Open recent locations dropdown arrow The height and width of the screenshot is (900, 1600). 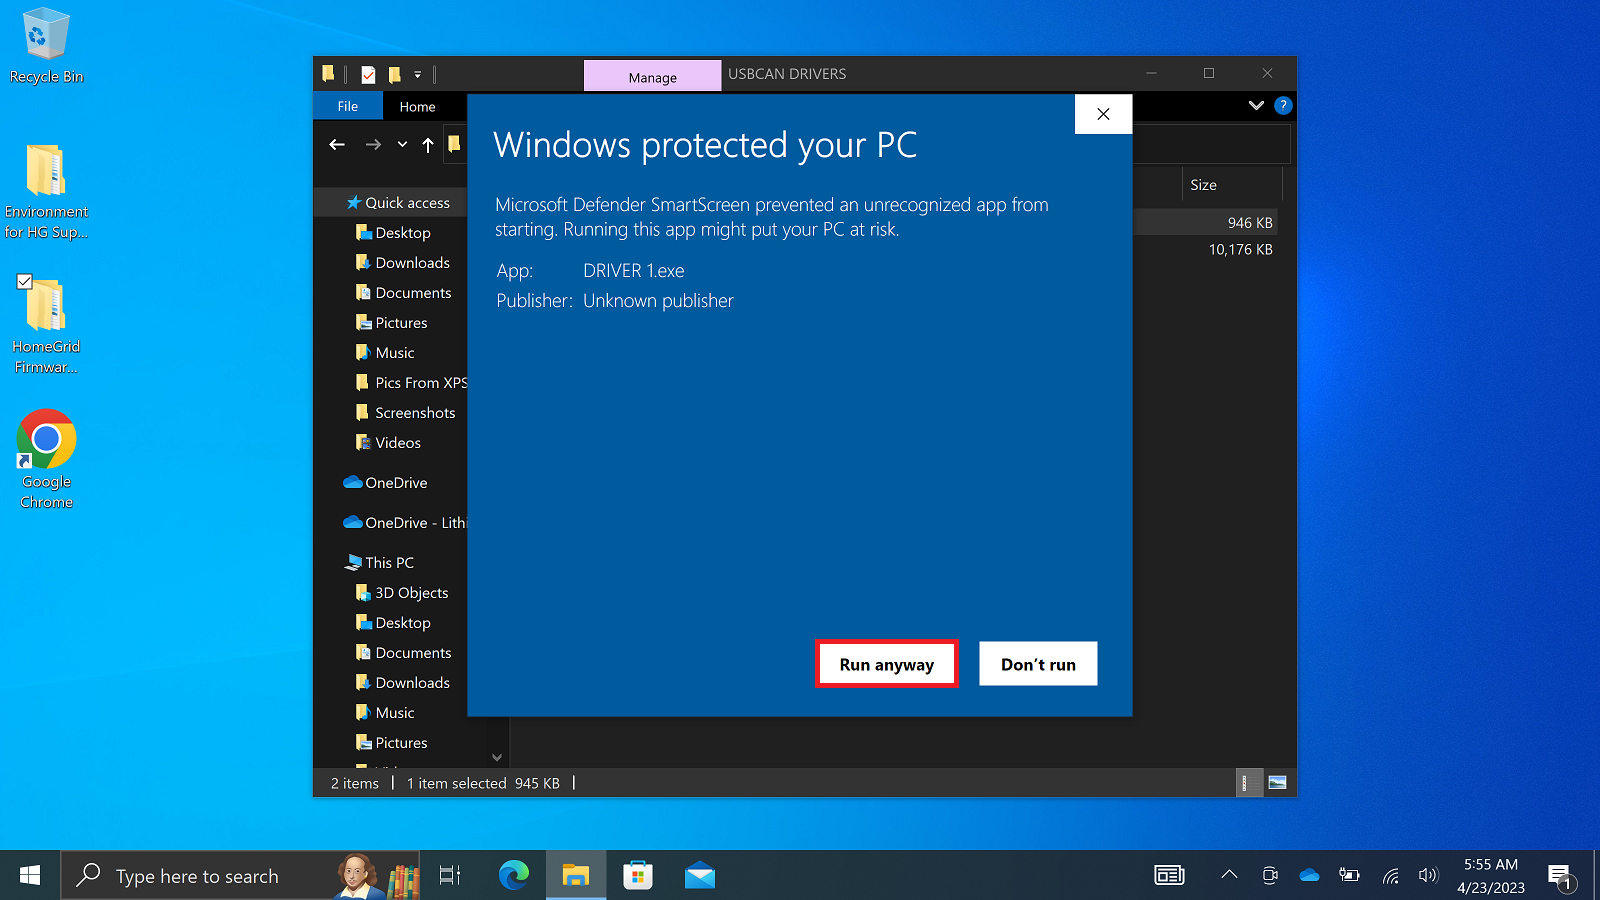point(402,145)
